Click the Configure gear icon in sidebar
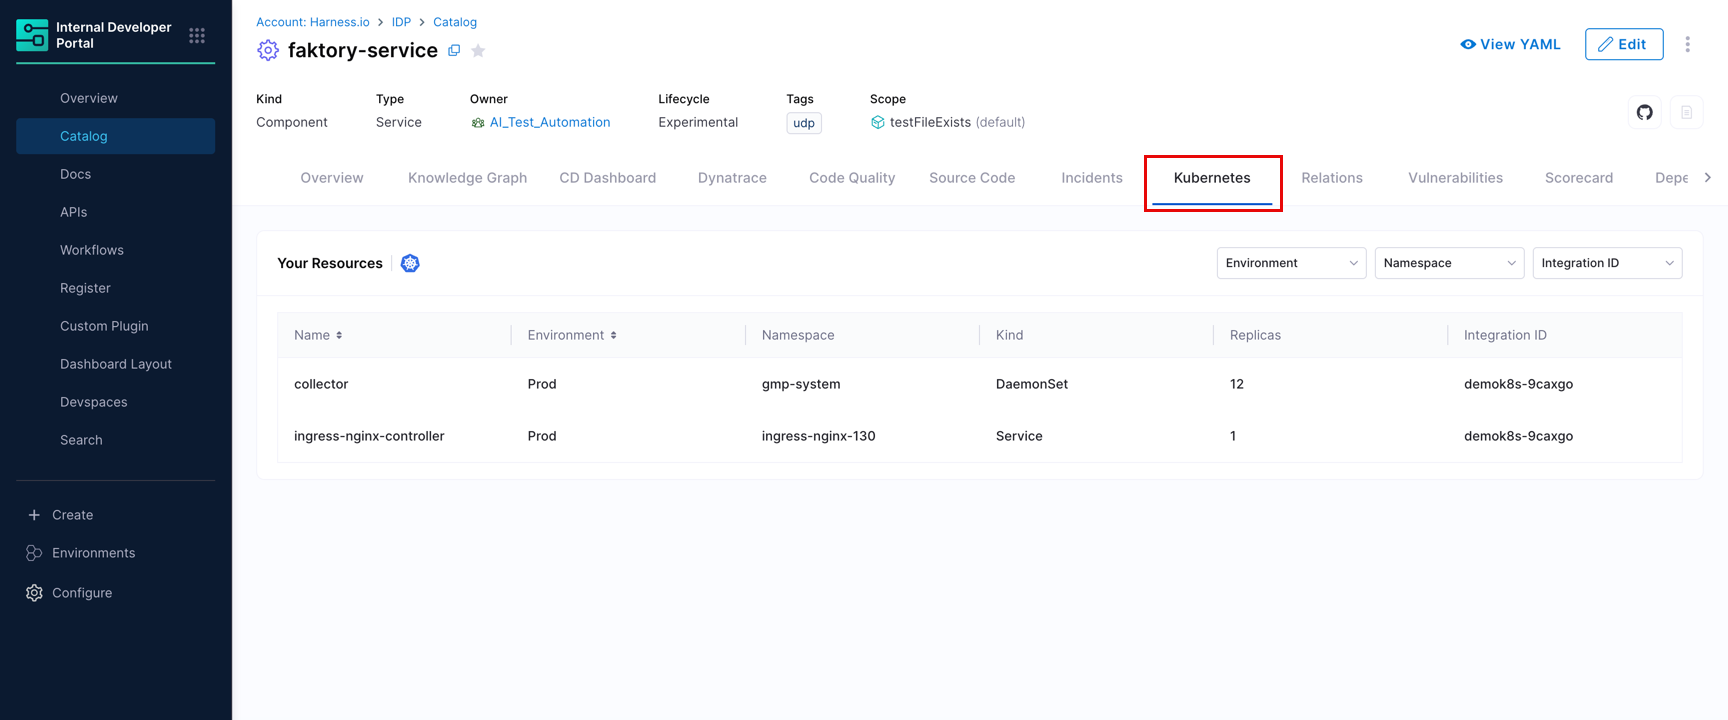This screenshot has width=1728, height=720. (x=34, y=593)
